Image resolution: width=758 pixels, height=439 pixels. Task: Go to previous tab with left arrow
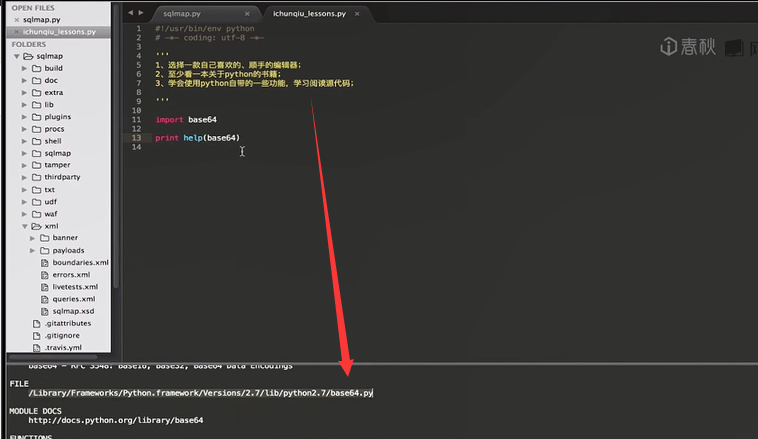(131, 13)
